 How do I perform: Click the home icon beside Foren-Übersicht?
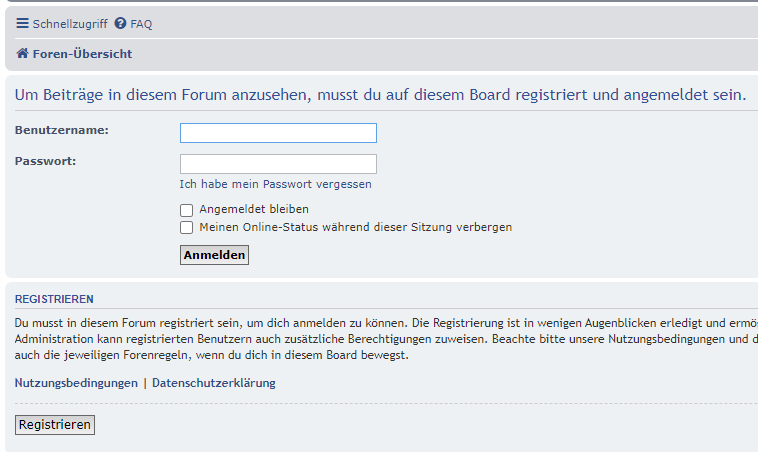(22, 54)
